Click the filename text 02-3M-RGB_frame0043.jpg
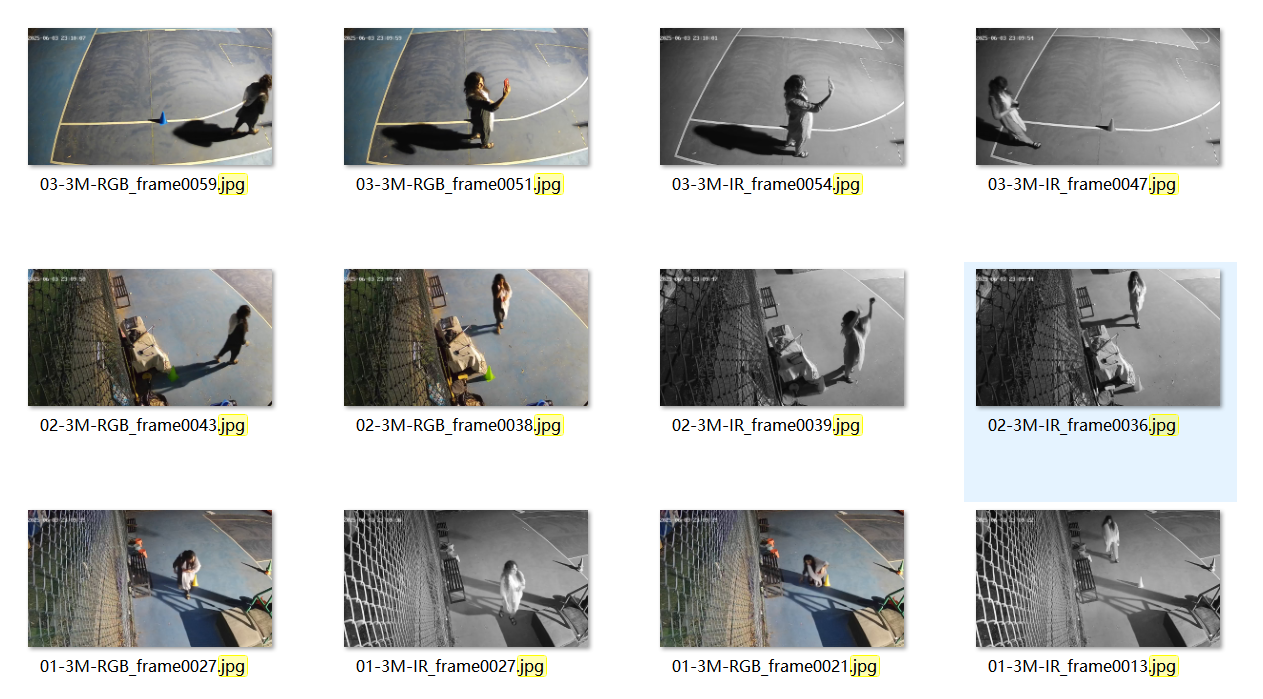This screenshot has height=699, width=1263. pos(143,426)
